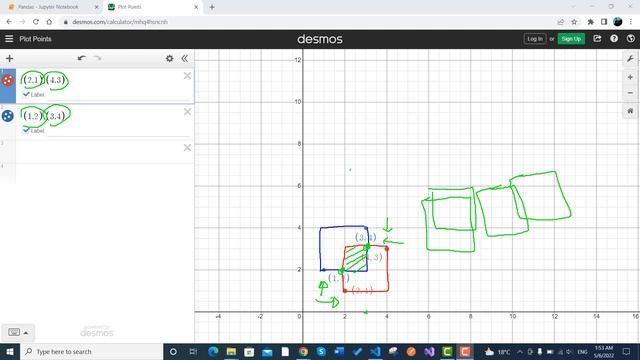640x360 pixels.
Task: Delete empty expression row 3
Action: coord(187,148)
